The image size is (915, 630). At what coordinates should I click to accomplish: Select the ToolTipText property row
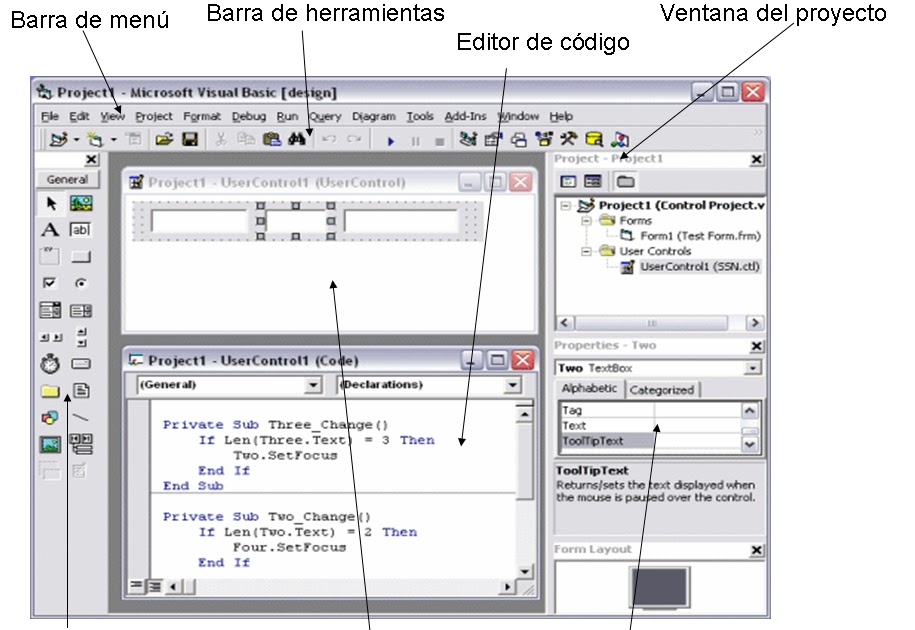coord(651,441)
